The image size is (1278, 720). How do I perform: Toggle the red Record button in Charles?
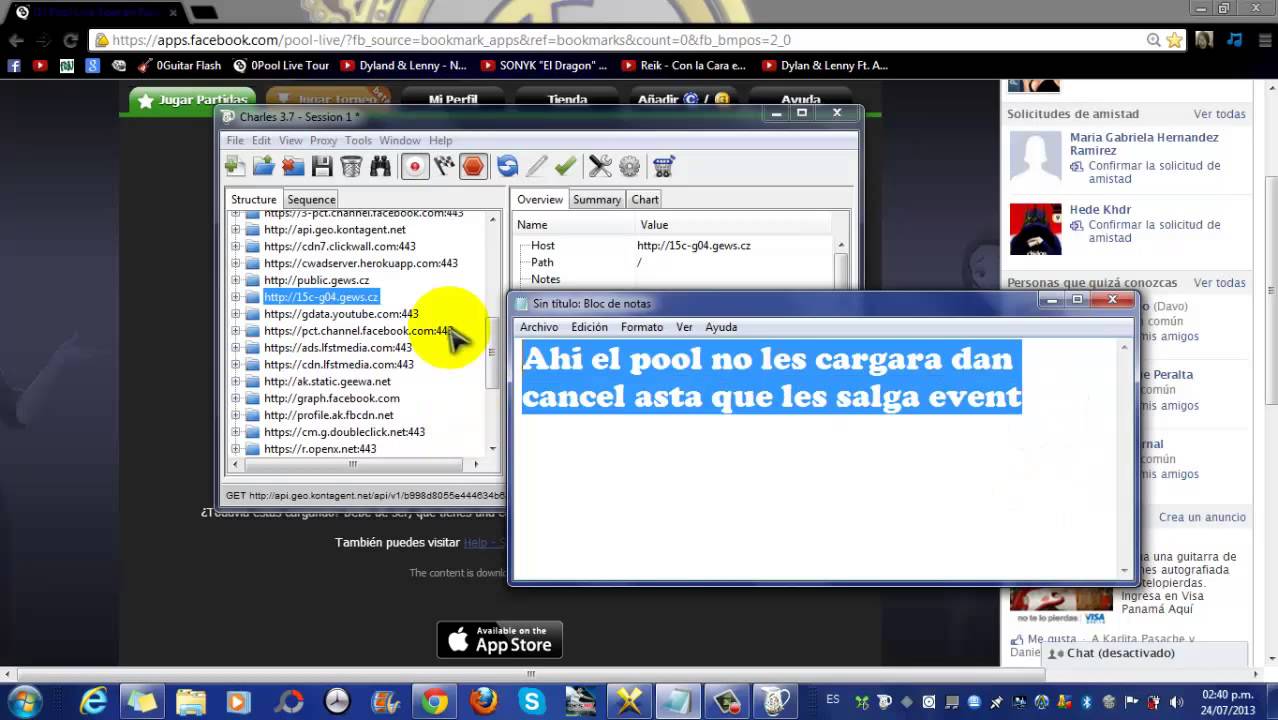pos(414,166)
